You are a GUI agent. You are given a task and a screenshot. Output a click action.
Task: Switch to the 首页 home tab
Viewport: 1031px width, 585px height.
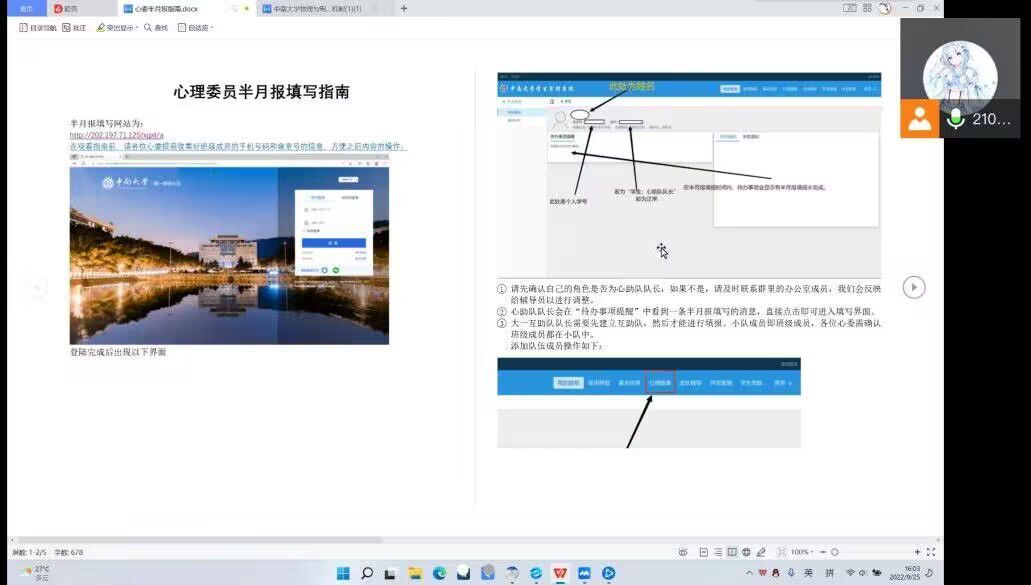coord(26,8)
